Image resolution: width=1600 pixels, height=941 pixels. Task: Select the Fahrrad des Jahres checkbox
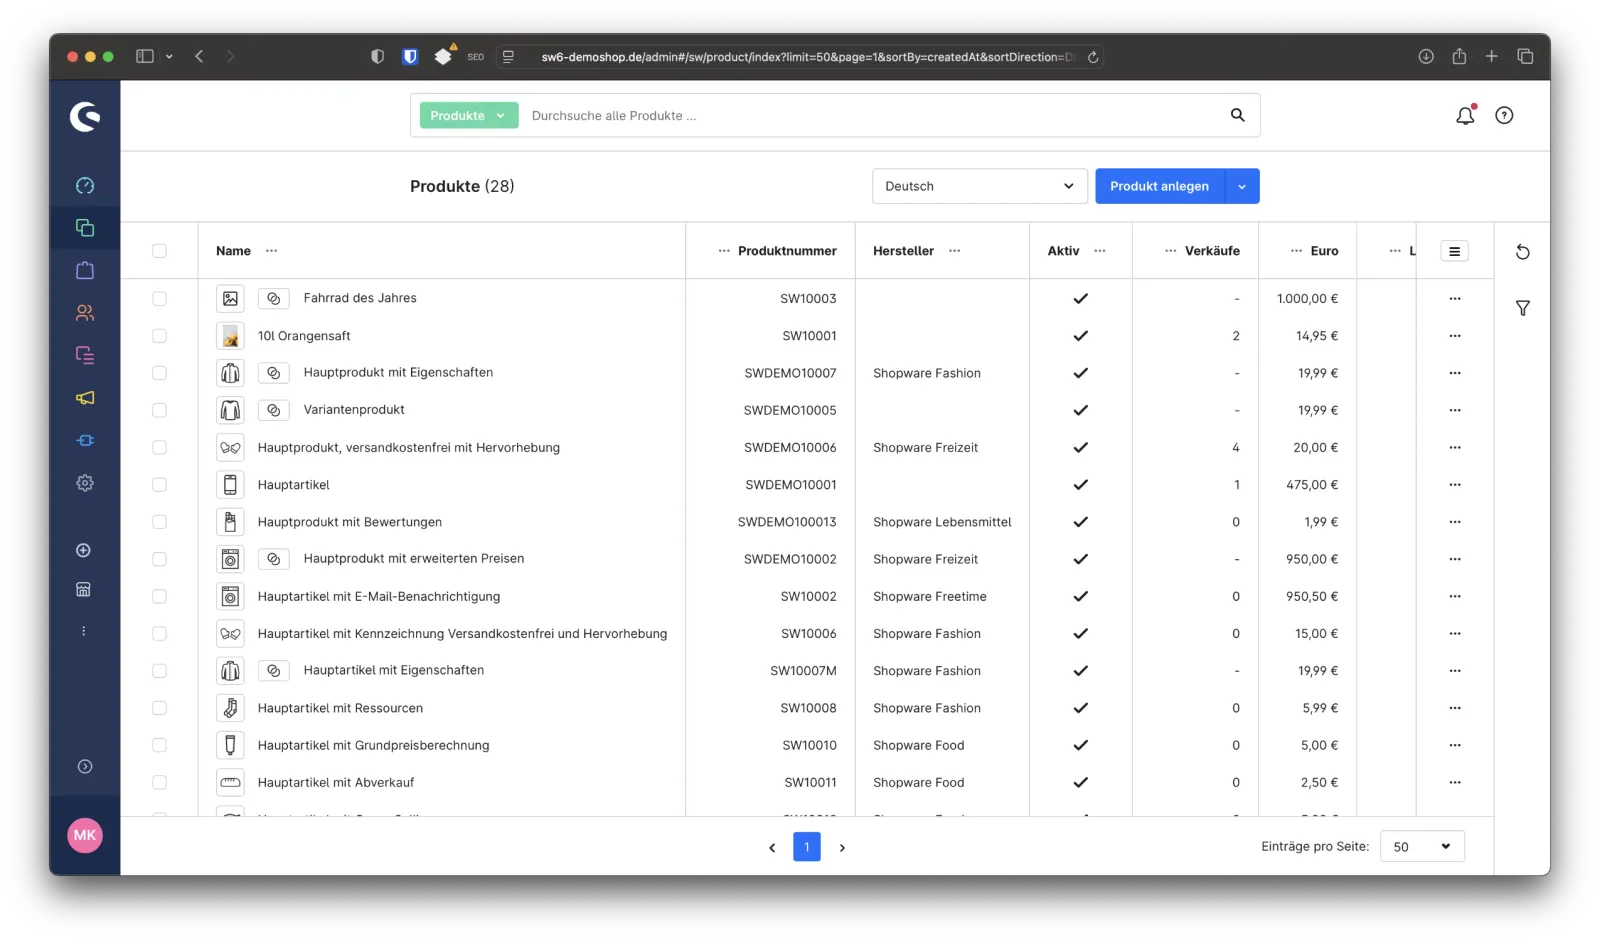point(159,298)
